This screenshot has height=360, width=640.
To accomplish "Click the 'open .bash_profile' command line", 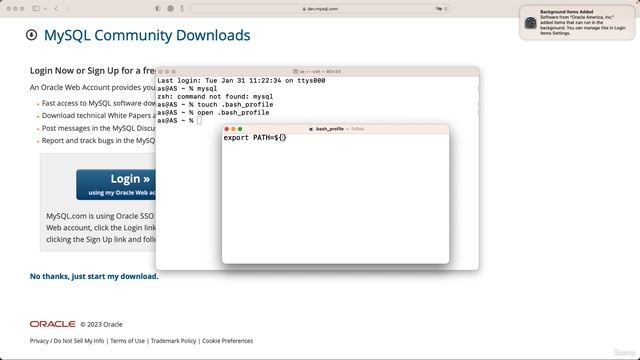I will tap(213, 113).
